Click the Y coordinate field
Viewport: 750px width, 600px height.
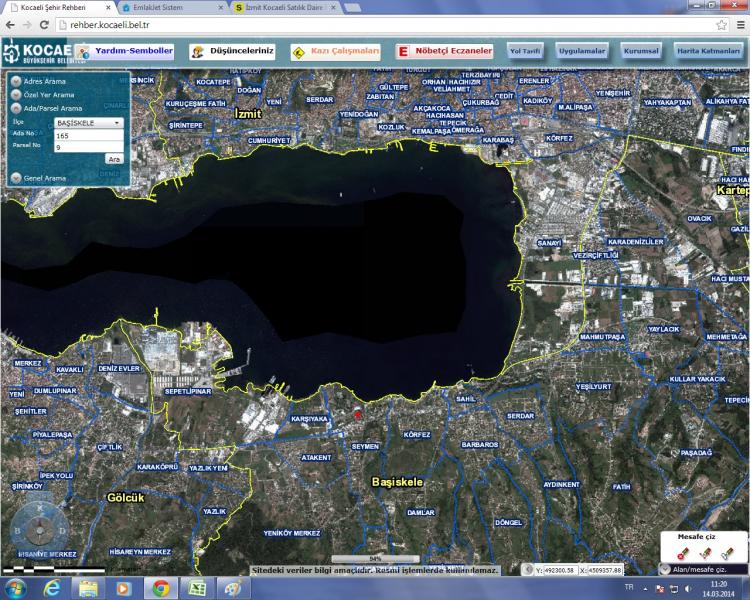561,570
